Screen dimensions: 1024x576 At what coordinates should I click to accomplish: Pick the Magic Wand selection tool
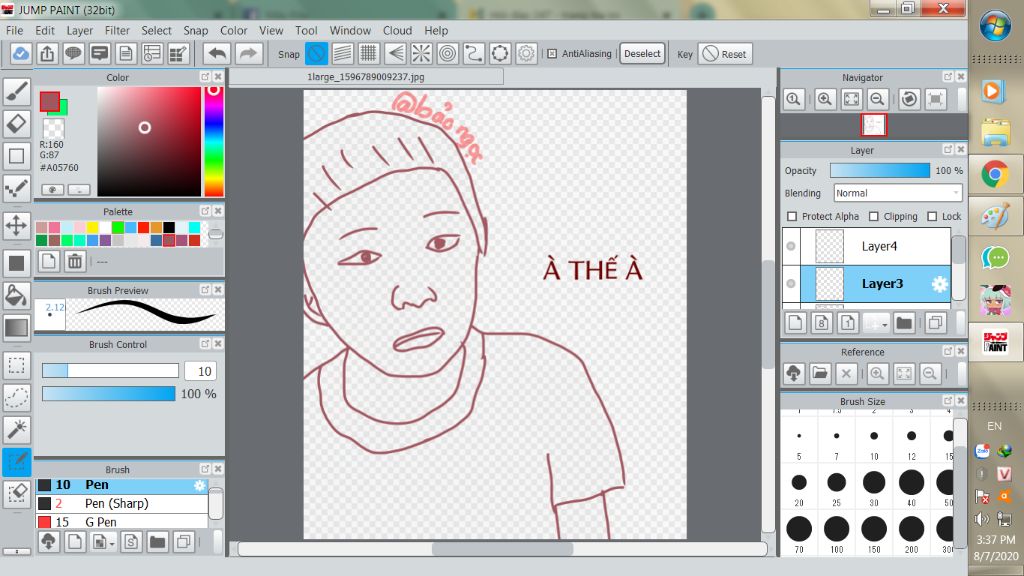[17, 429]
